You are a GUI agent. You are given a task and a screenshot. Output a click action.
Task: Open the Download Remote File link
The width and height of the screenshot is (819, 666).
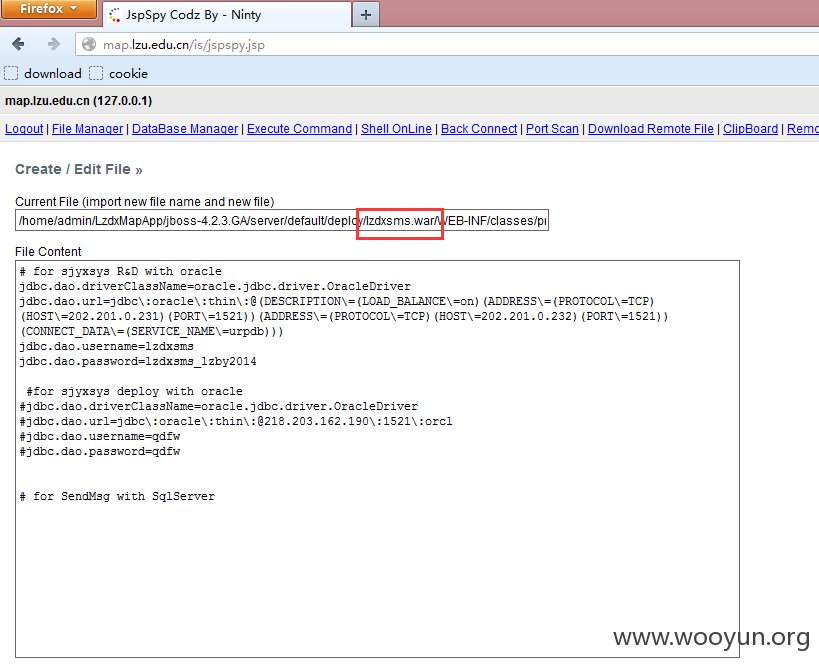tap(651, 129)
